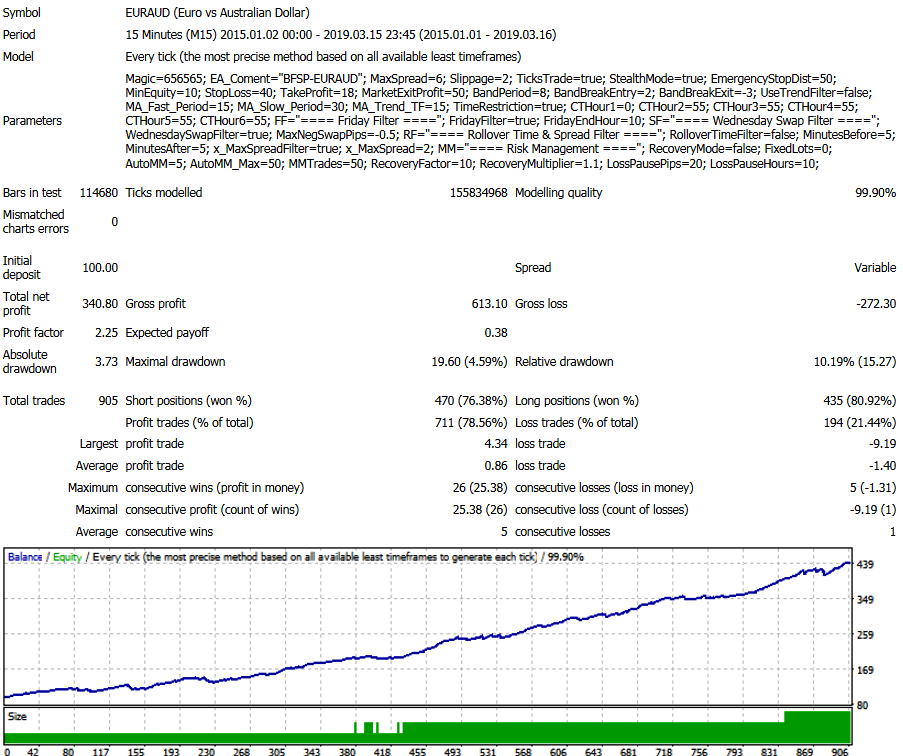
Task: Click the '906' trade number axis label
Action: click(840, 751)
